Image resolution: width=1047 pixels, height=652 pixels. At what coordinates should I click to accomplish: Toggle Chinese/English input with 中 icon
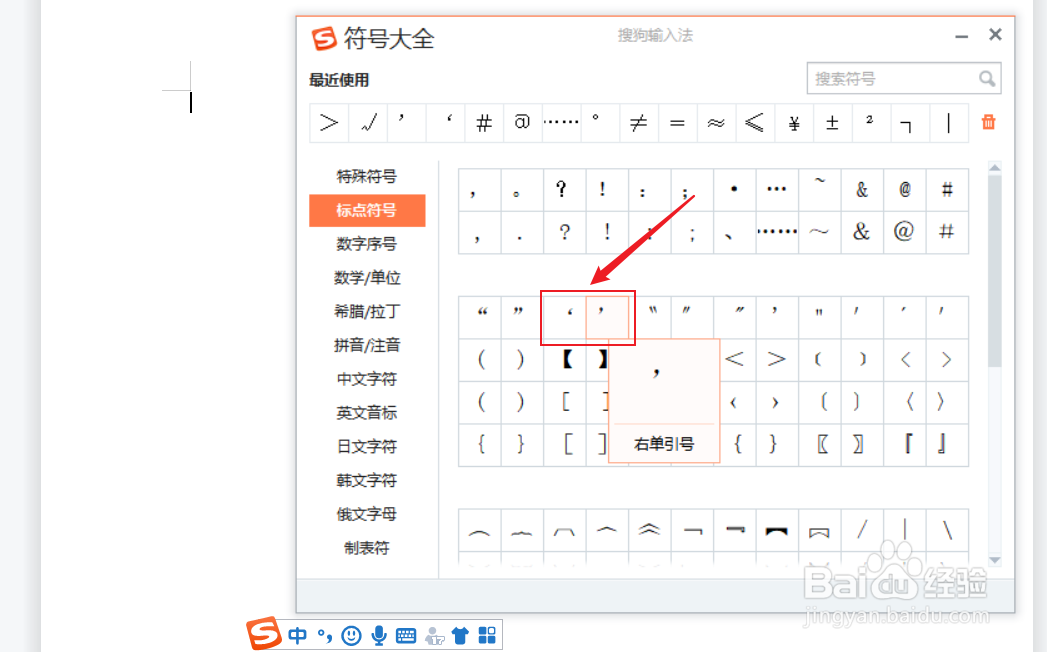tap(298, 635)
